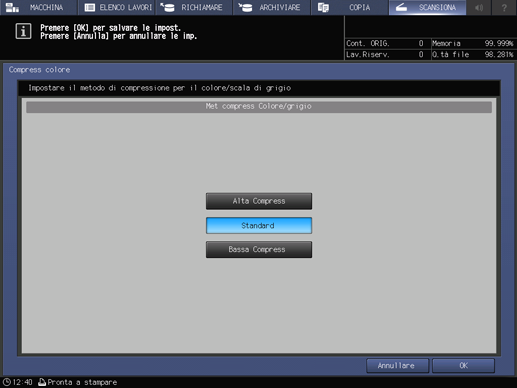The image size is (517, 388).
Task: Choose Alta Compress option
Action: click(x=259, y=201)
